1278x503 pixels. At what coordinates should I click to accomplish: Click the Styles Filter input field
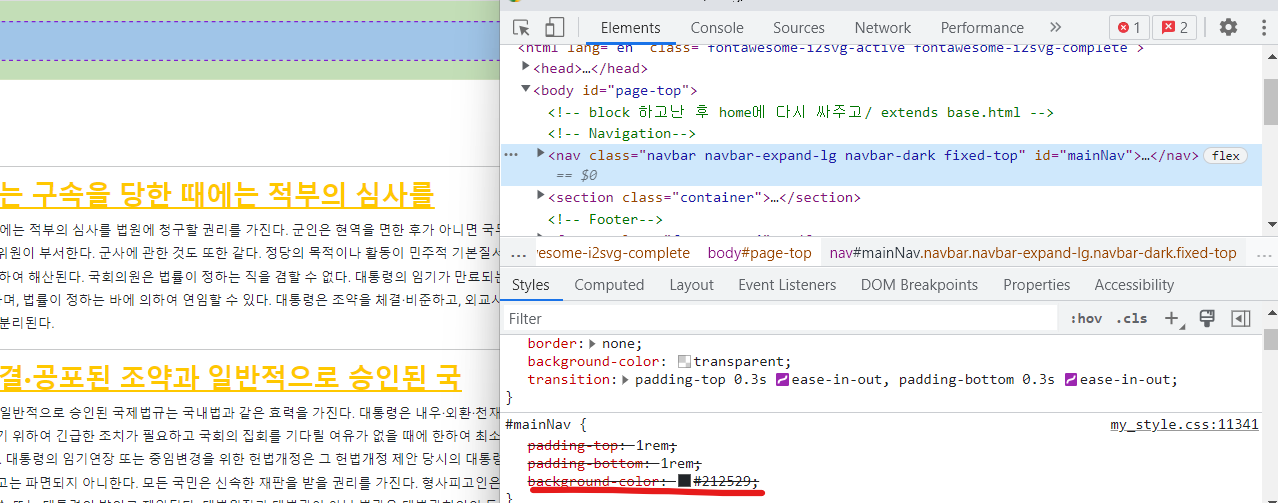point(780,319)
